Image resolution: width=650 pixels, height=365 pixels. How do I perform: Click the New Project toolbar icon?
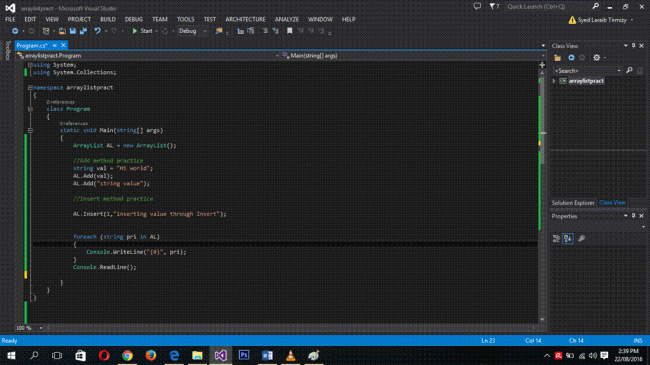46,31
